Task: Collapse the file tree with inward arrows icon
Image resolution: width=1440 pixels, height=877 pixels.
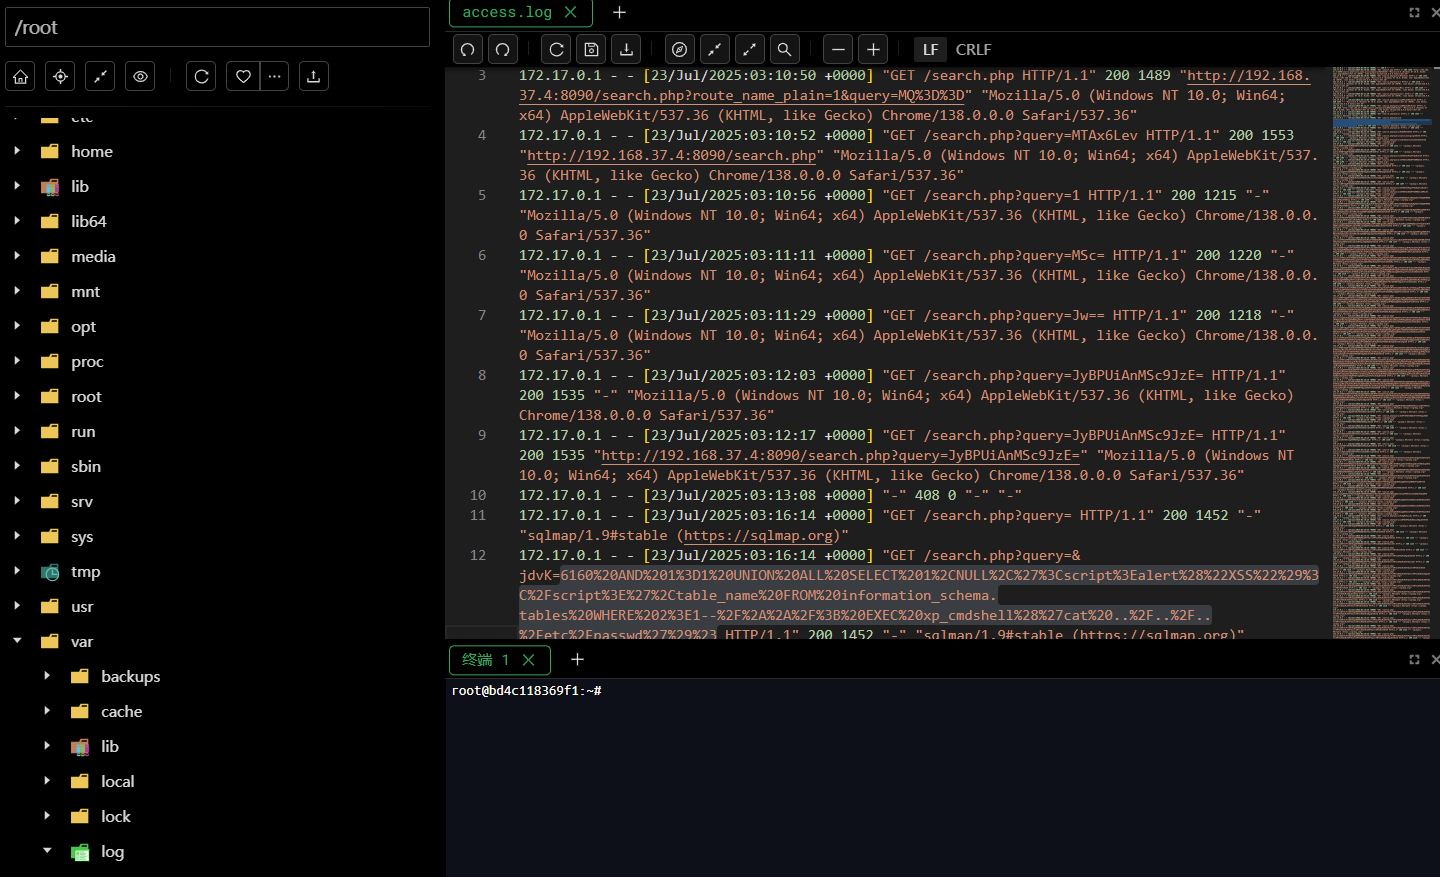Action: (x=100, y=76)
